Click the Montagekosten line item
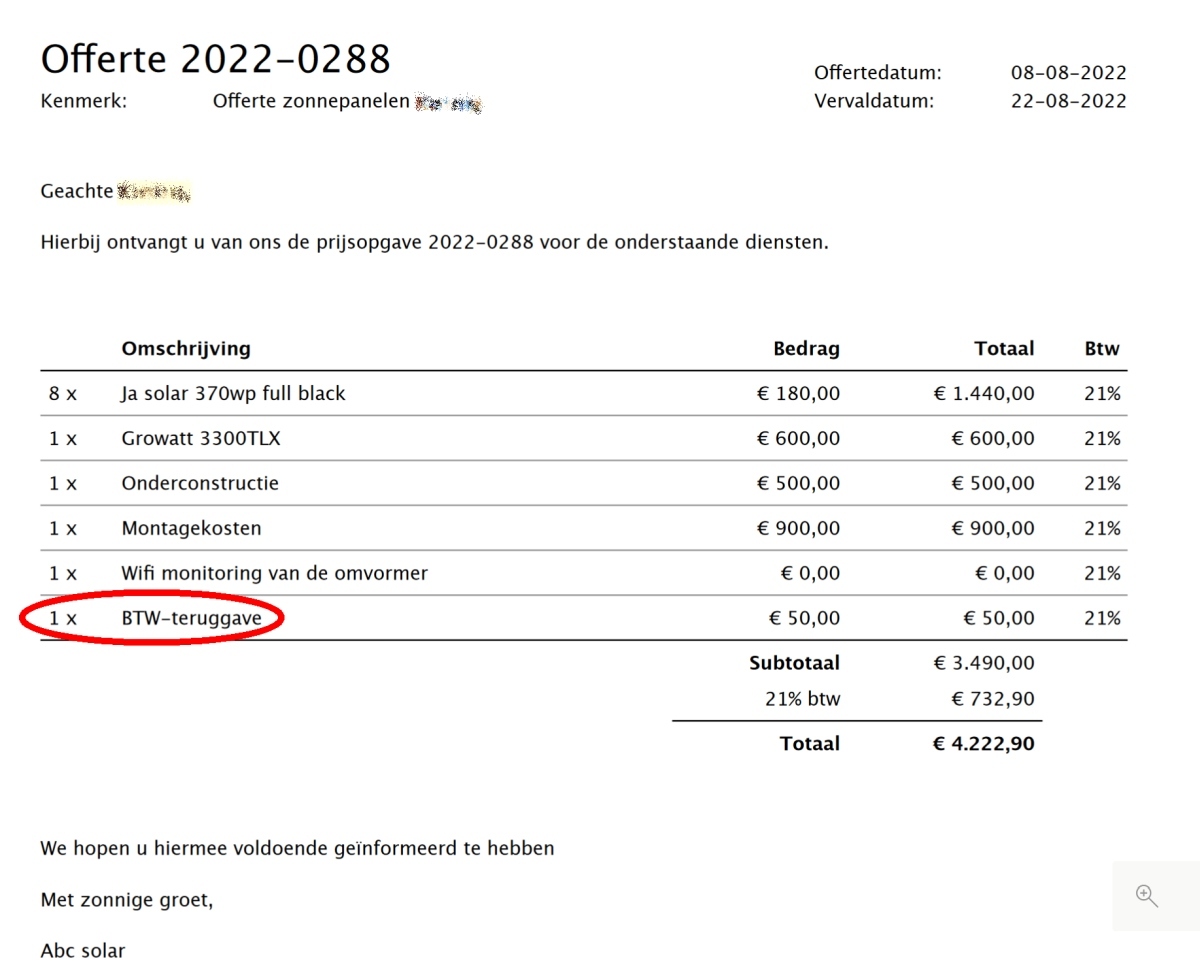 tap(190, 528)
